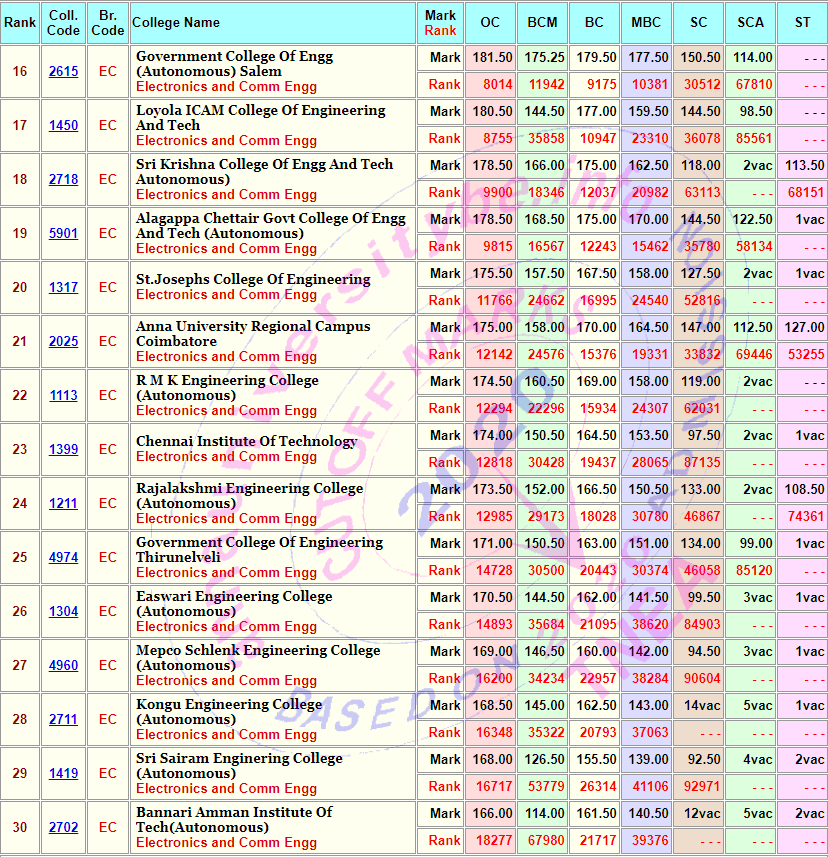Image resolution: width=828 pixels, height=857 pixels.
Task: Open college code 2615 link
Action: click(63, 72)
